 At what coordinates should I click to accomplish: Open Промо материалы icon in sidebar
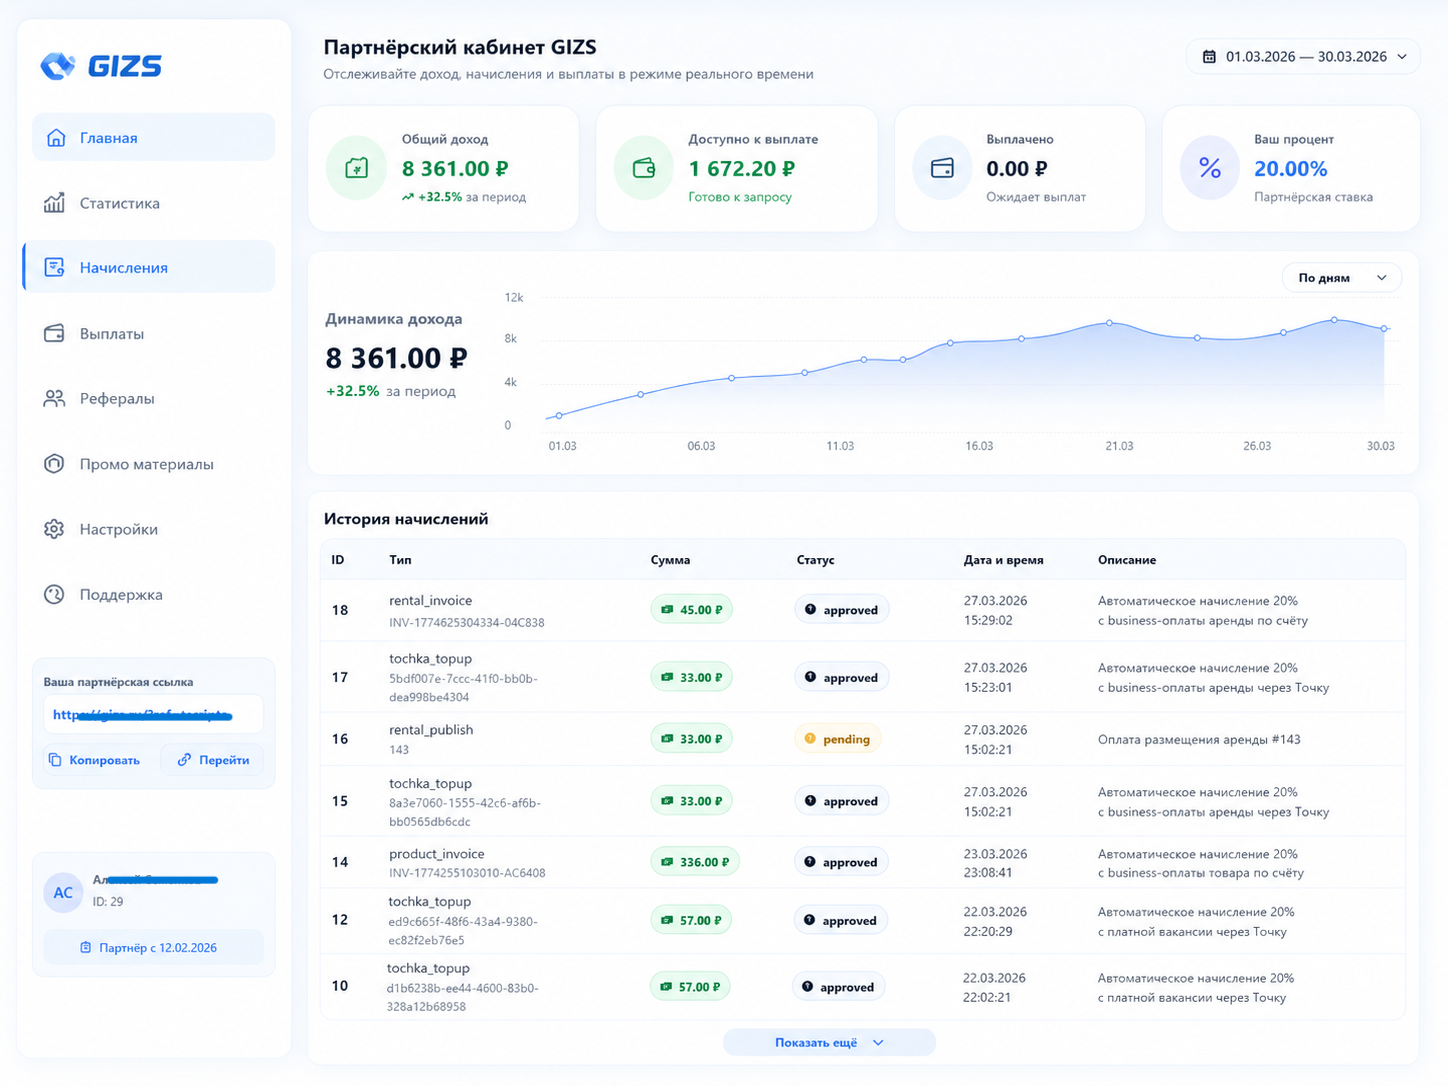(54, 464)
